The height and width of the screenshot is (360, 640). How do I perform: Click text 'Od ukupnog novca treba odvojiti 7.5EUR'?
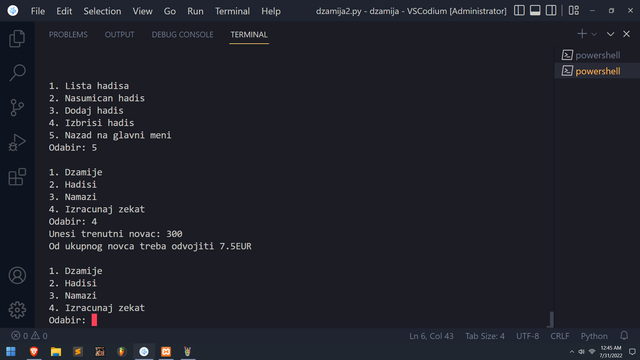click(150, 246)
